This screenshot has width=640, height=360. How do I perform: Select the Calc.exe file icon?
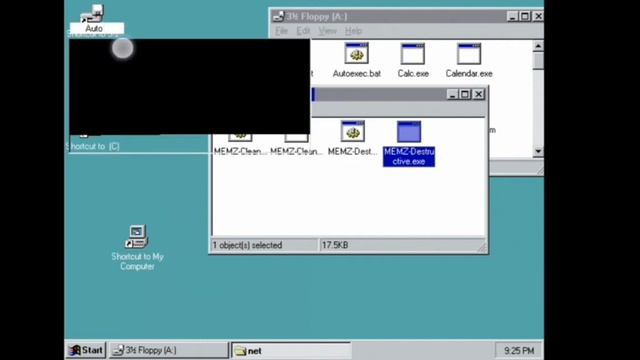click(413, 53)
